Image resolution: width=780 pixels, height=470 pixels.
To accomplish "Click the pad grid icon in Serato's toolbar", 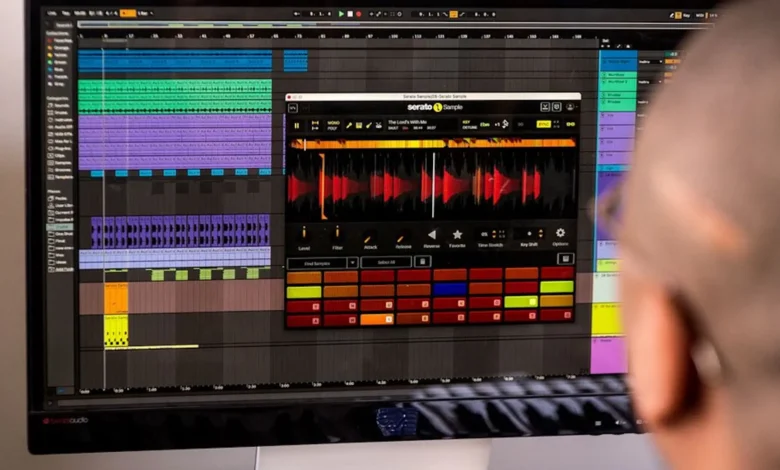I will [359, 125].
